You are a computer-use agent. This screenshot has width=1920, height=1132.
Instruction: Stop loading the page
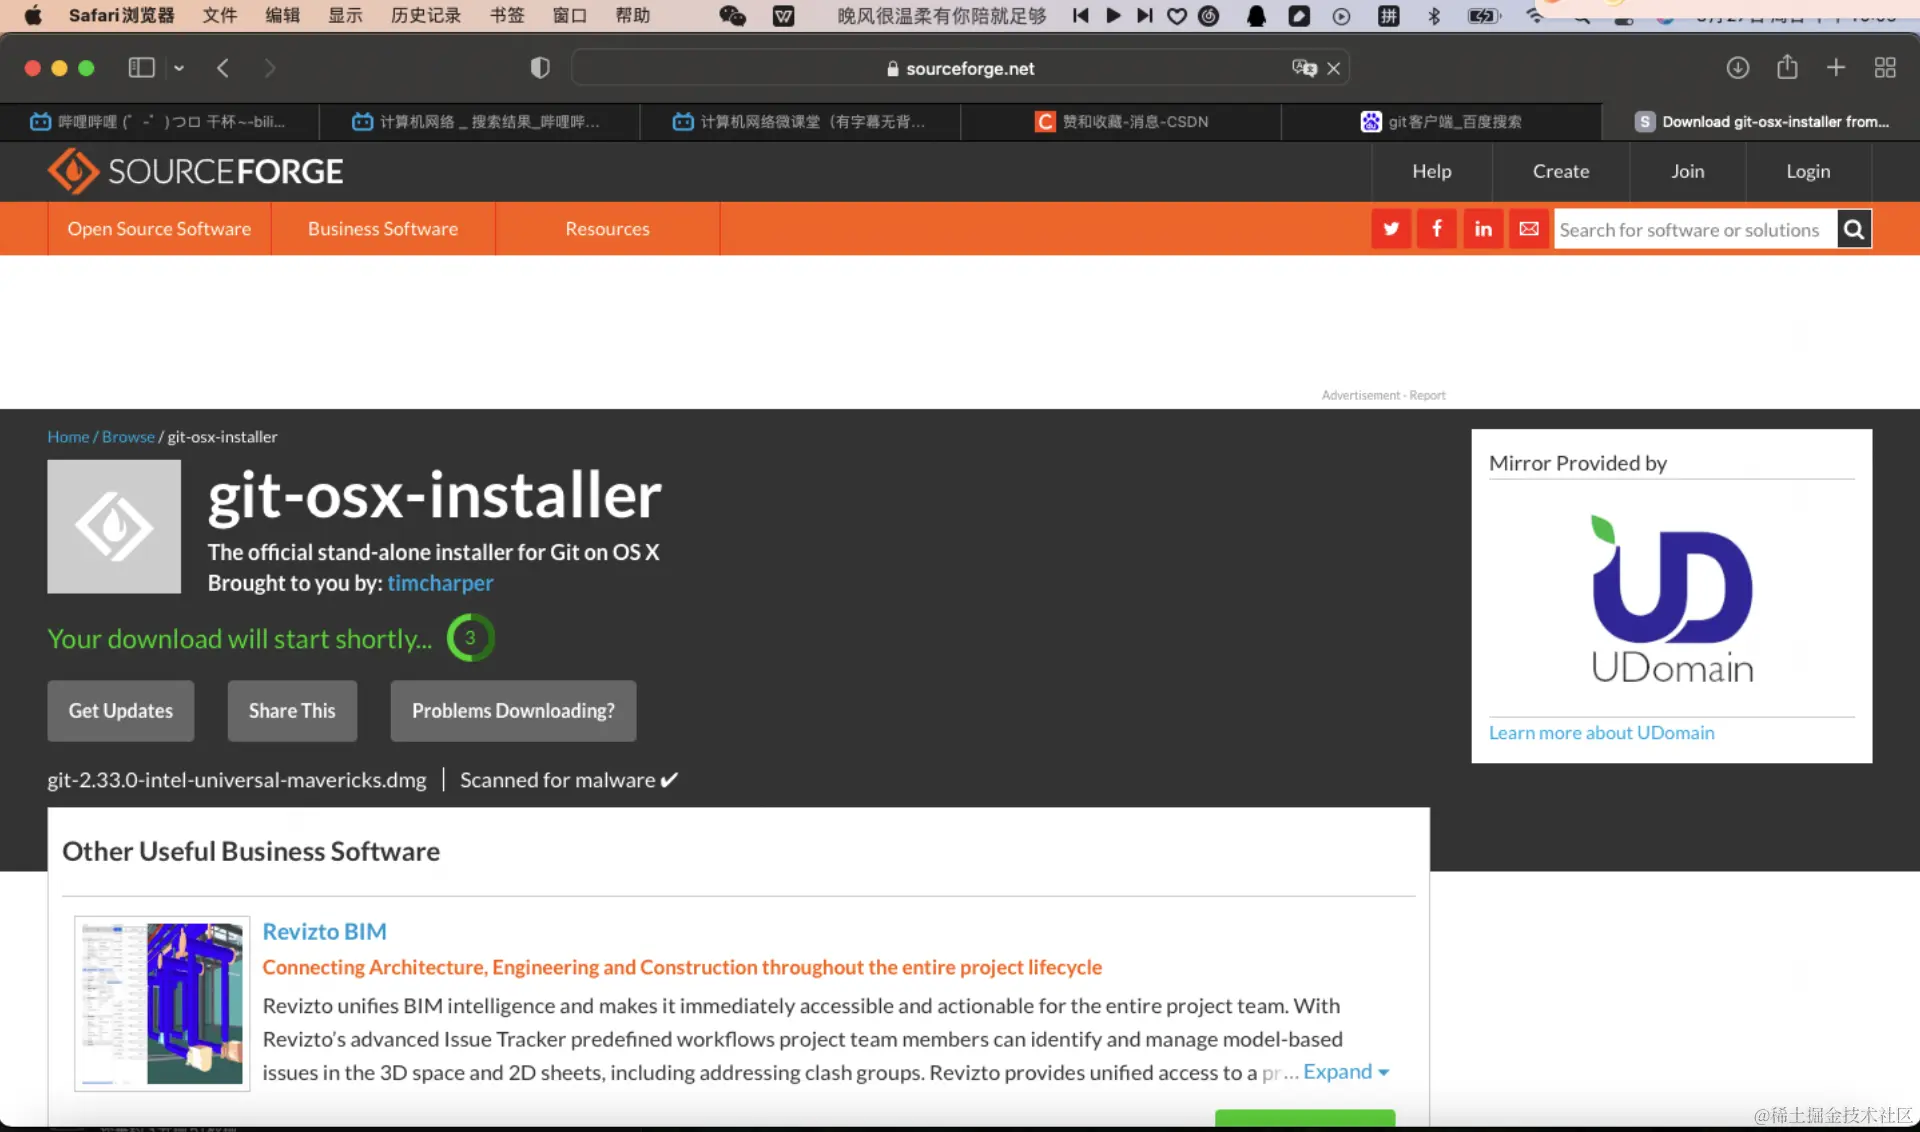(1333, 69)
